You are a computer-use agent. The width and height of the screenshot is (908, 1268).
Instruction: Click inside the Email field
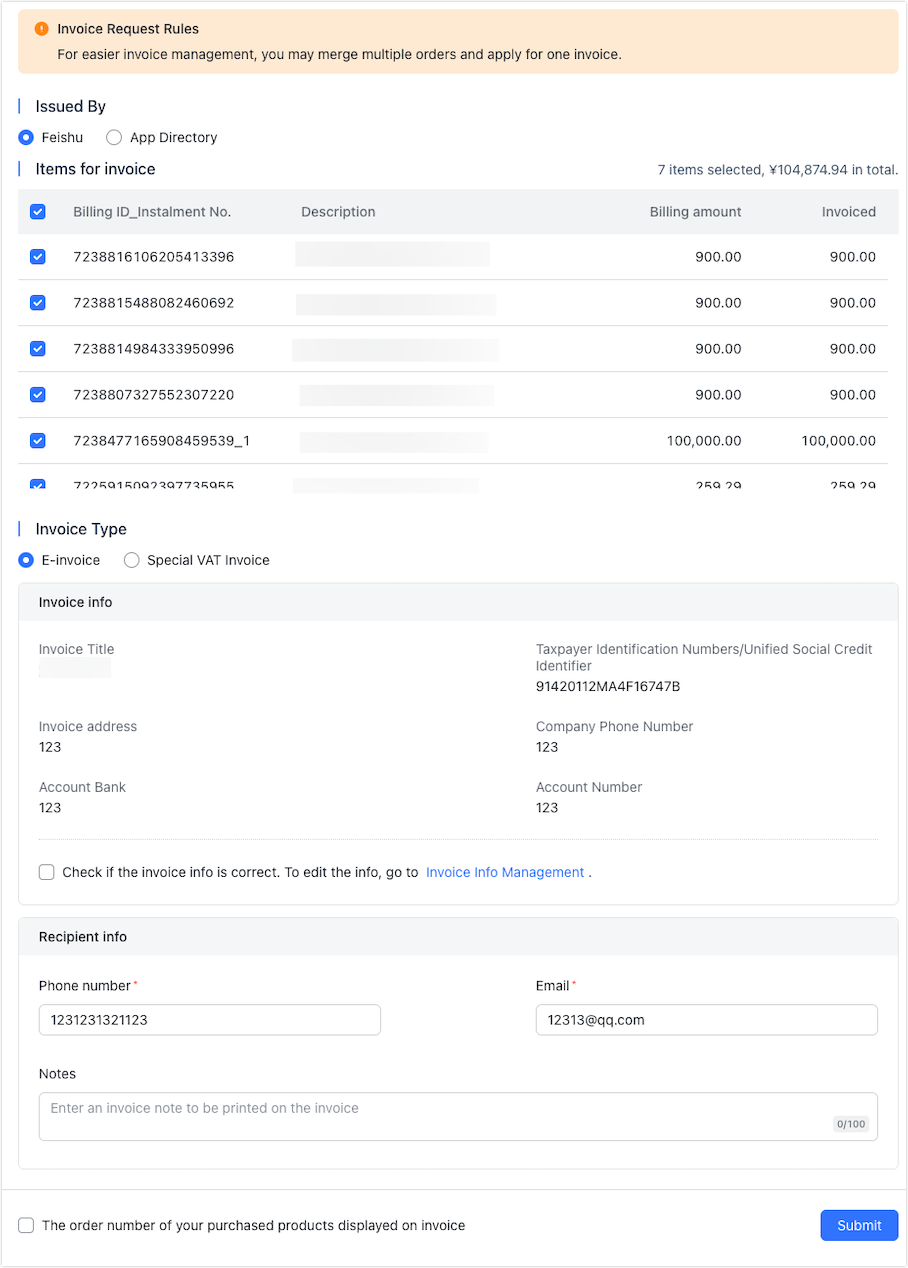pyautogui.click(x=706, y=1019)
